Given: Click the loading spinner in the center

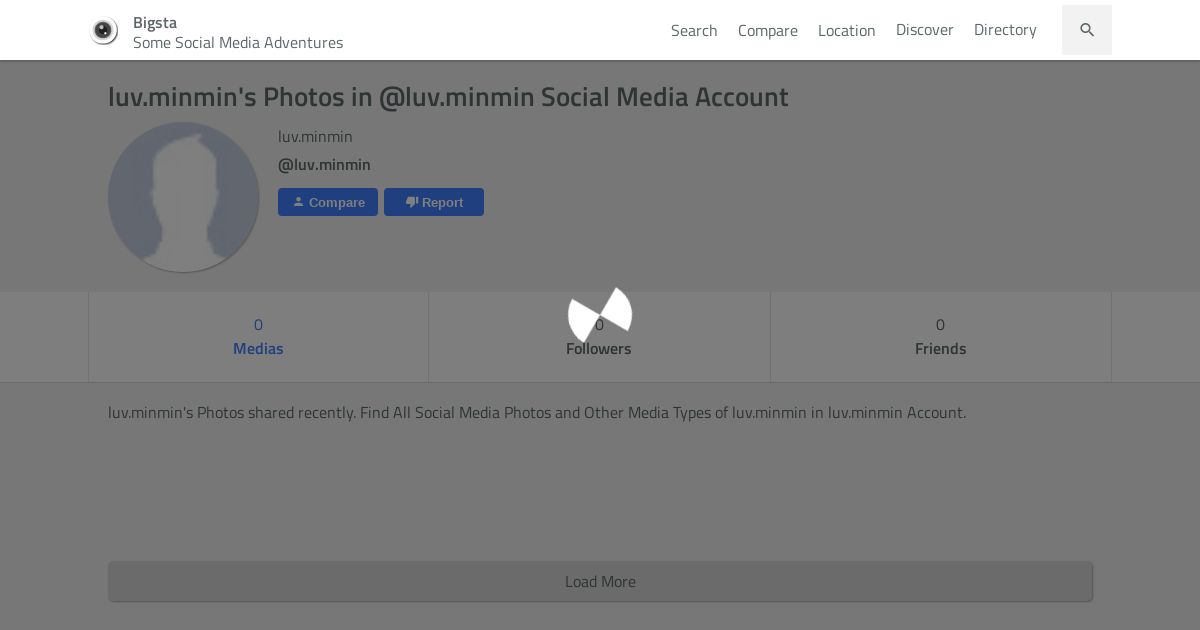Looking at the screenshot, I should [600, 315].
